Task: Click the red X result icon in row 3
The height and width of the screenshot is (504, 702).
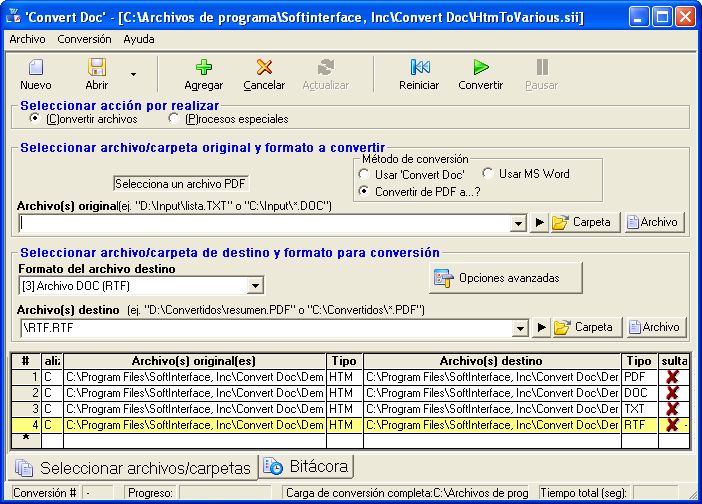Action: pos(672,409)
